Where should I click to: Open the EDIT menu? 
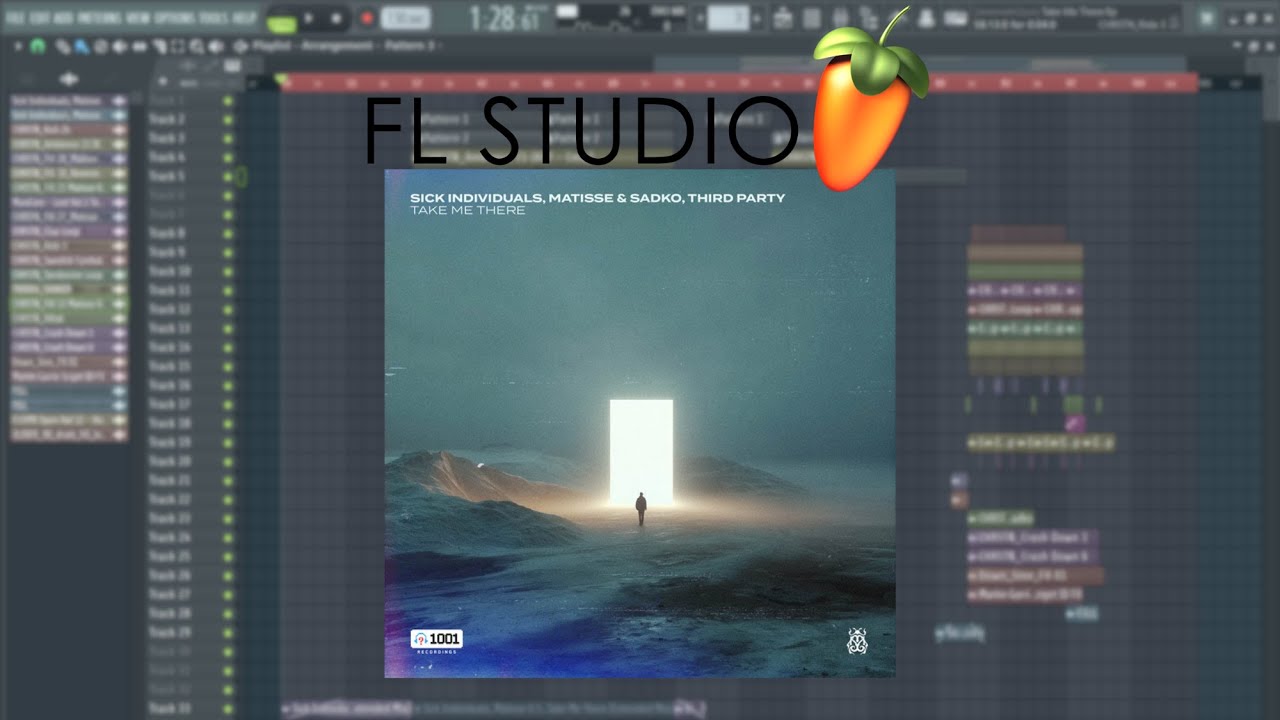tap(40, 17)
